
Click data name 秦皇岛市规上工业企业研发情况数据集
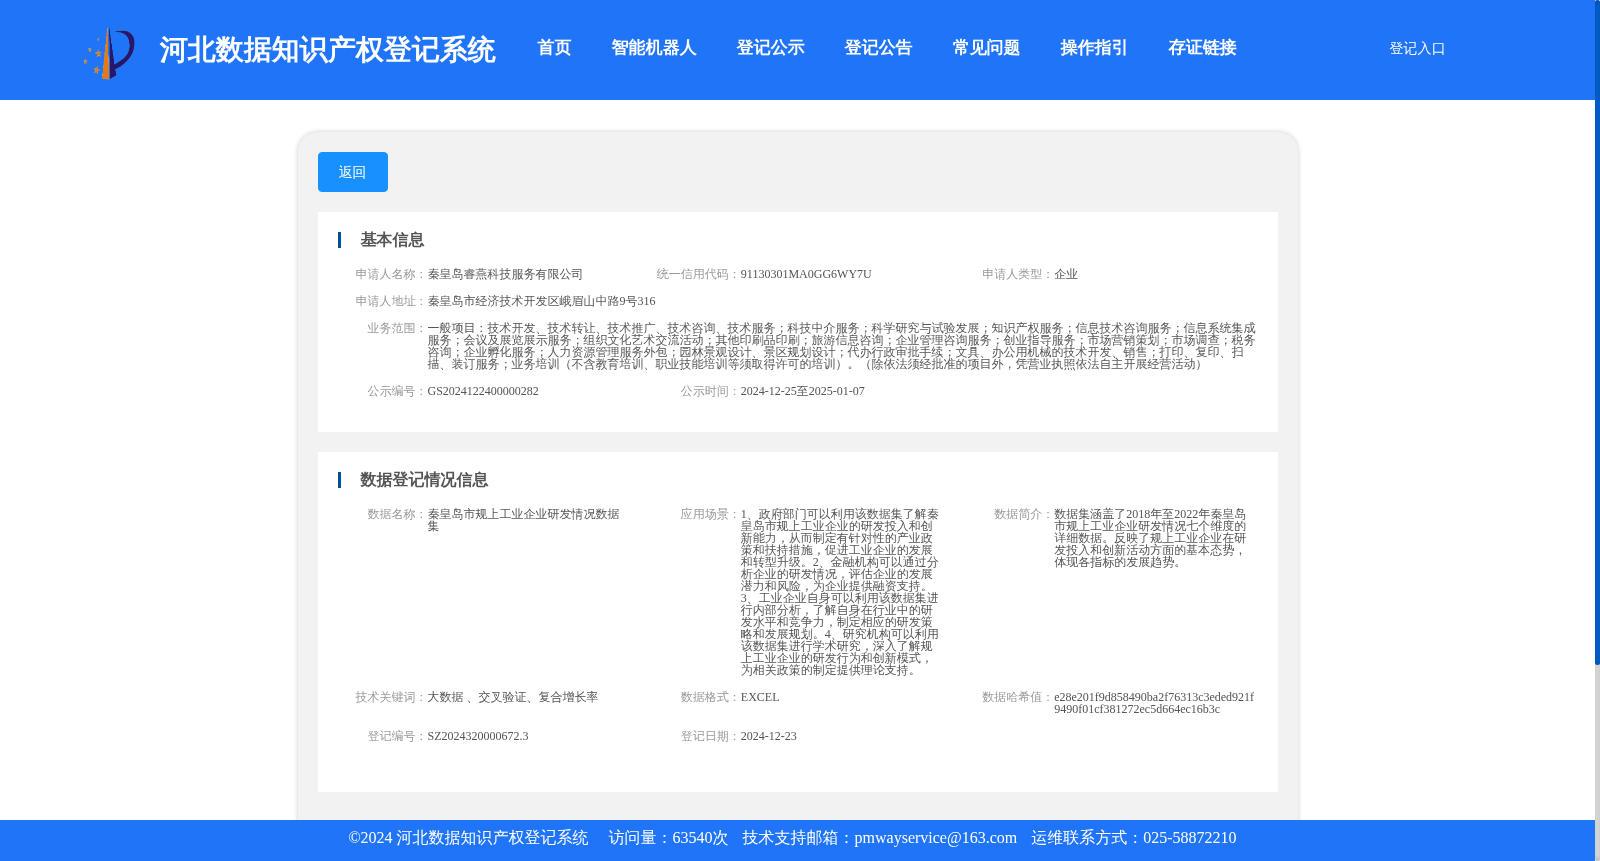click(x=523, y=520)
